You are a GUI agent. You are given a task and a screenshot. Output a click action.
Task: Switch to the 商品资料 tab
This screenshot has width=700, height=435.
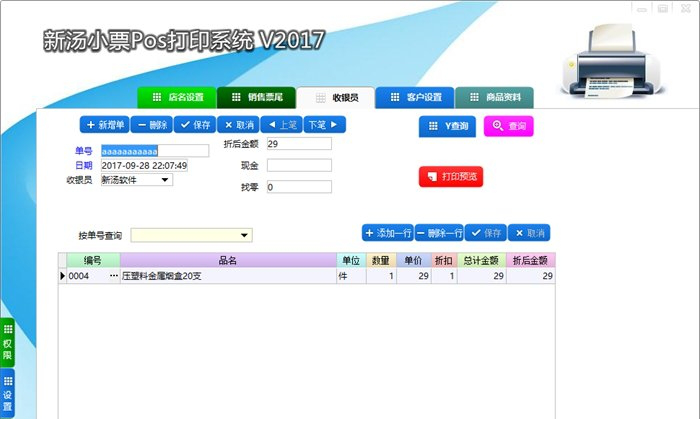pyautogui.click(x=494, y=97)
